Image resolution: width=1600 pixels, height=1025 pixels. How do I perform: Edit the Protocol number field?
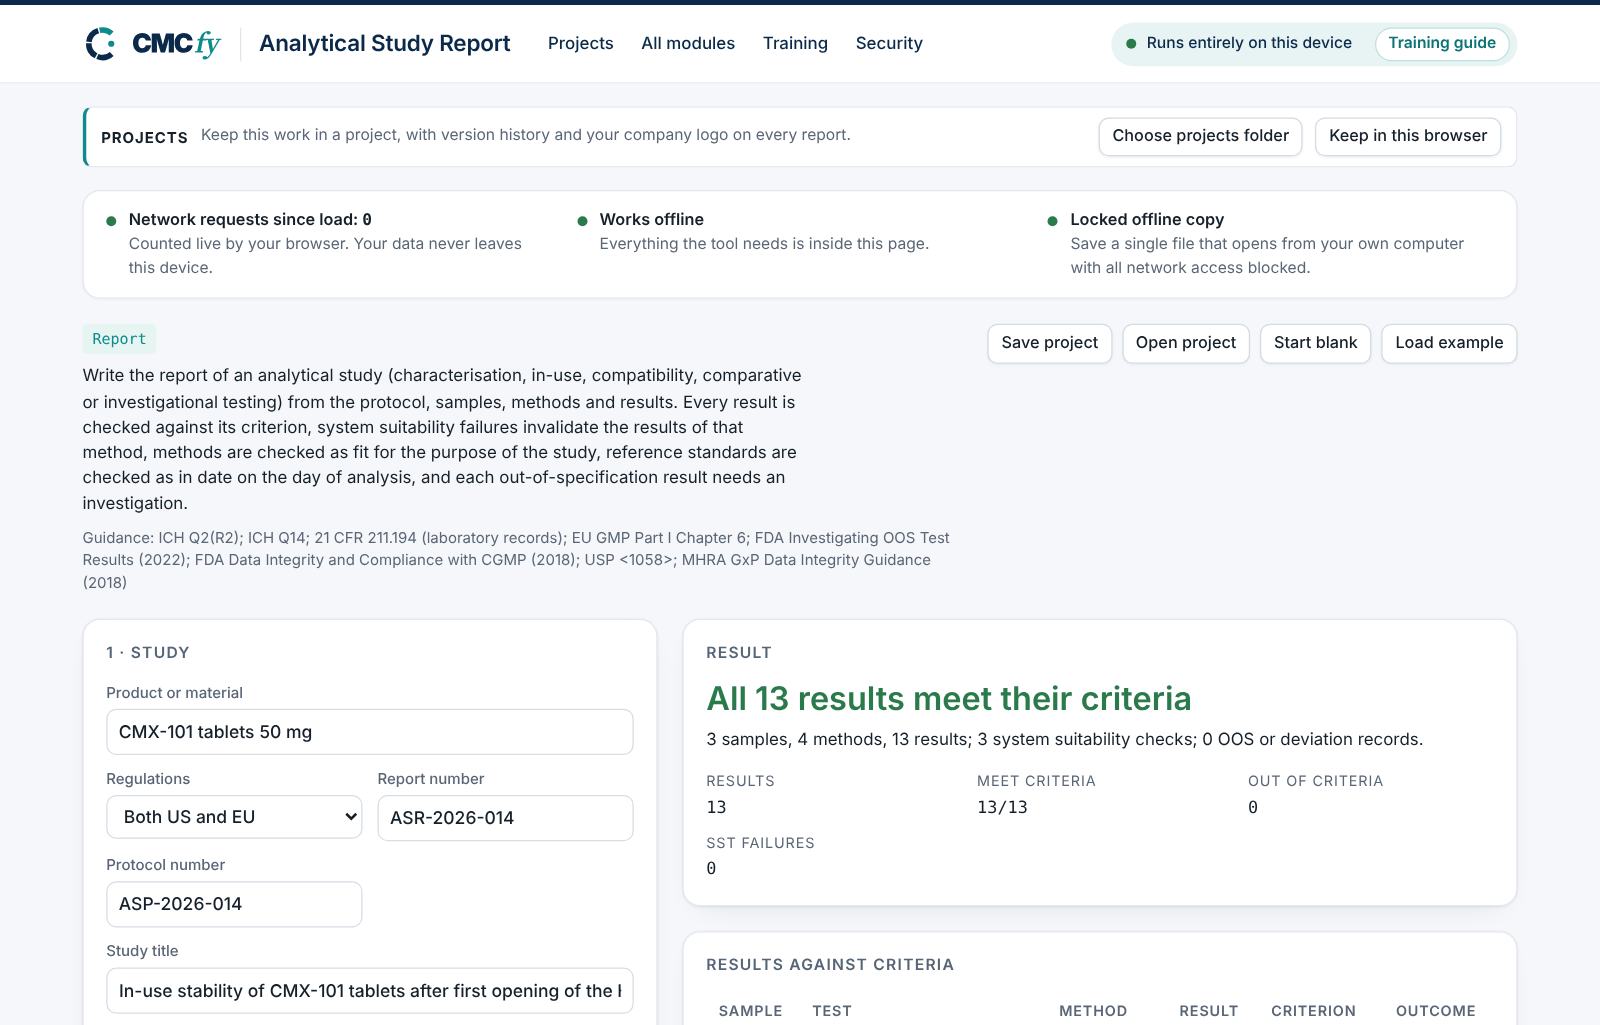[x=234, y=904]
